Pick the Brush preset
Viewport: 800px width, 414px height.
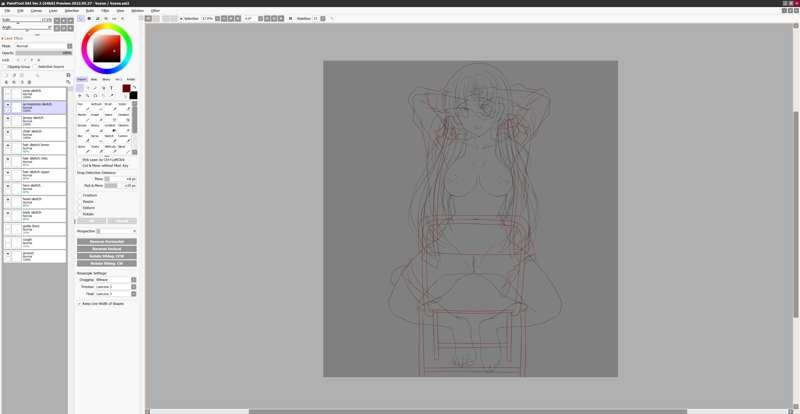[x=110, y=106]
